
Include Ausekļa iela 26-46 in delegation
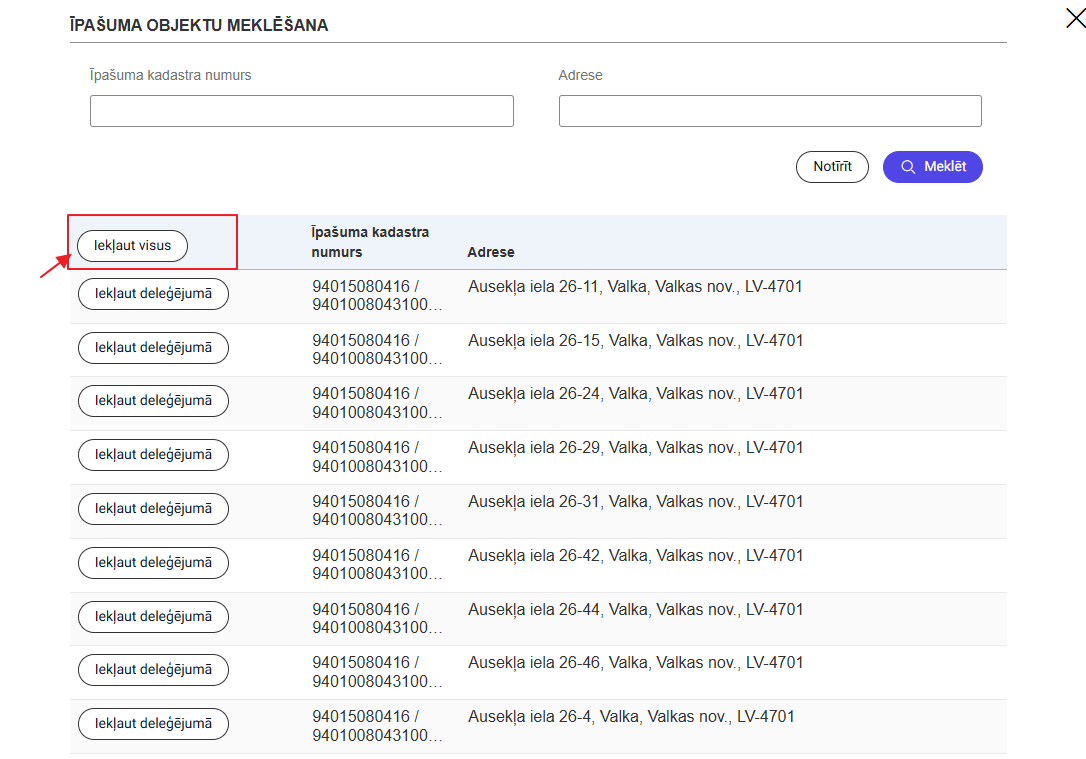[x=153, y=670]
